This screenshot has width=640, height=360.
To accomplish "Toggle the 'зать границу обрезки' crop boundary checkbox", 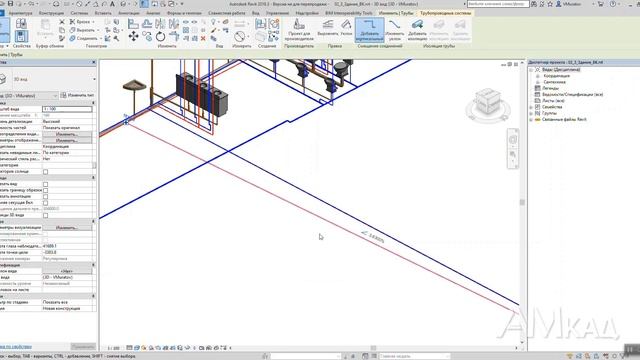I will [45, 191].
